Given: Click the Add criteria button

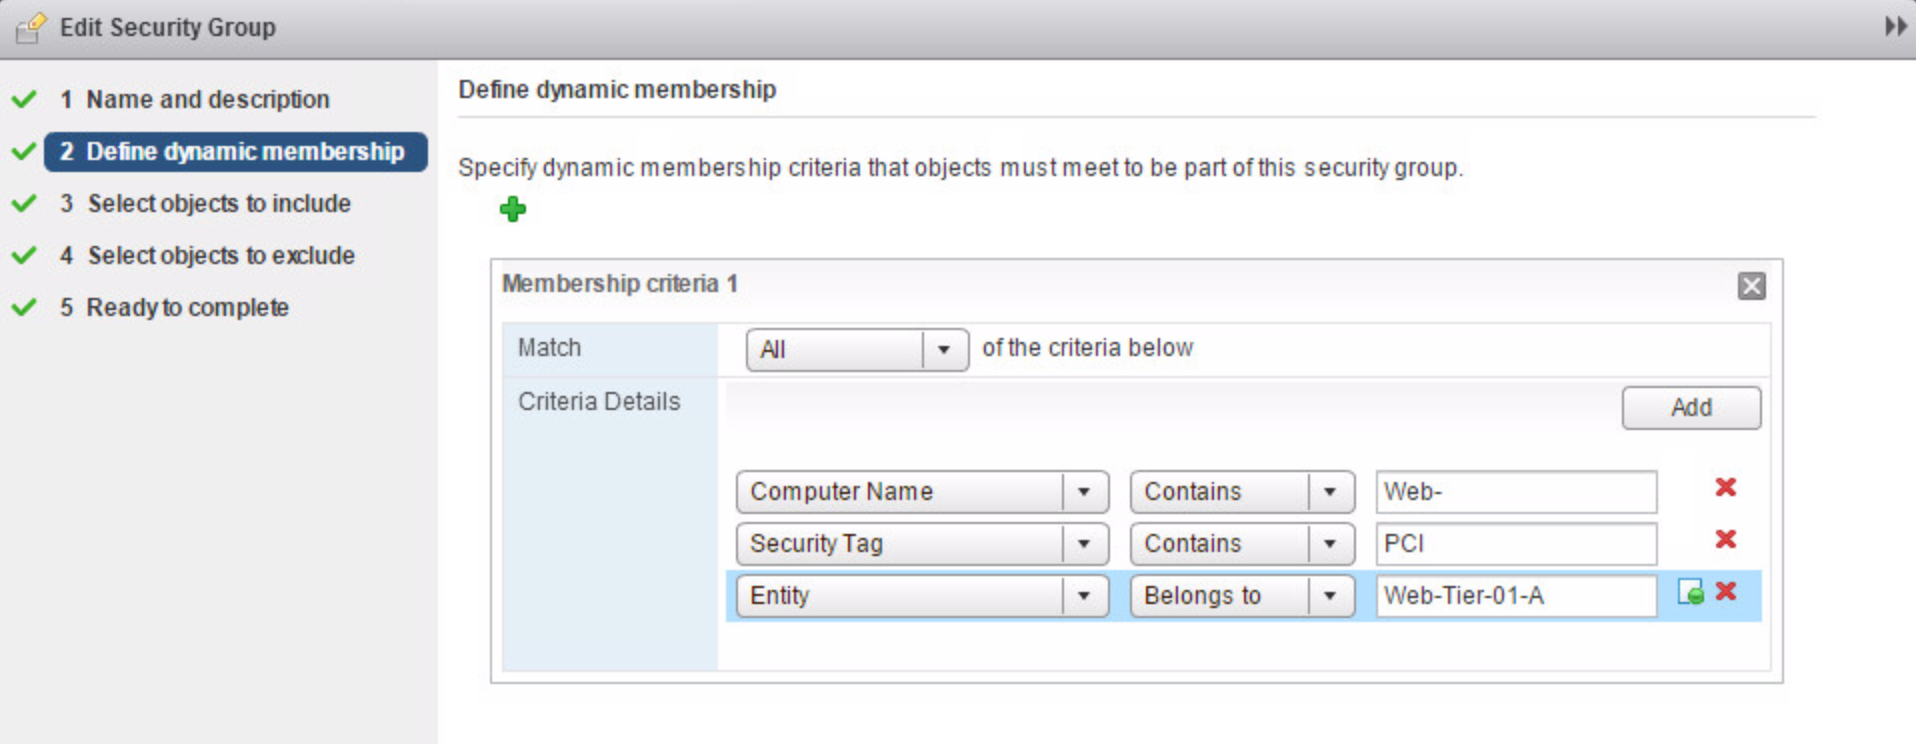Looking at the screenshot, I should pos(1690,408).
